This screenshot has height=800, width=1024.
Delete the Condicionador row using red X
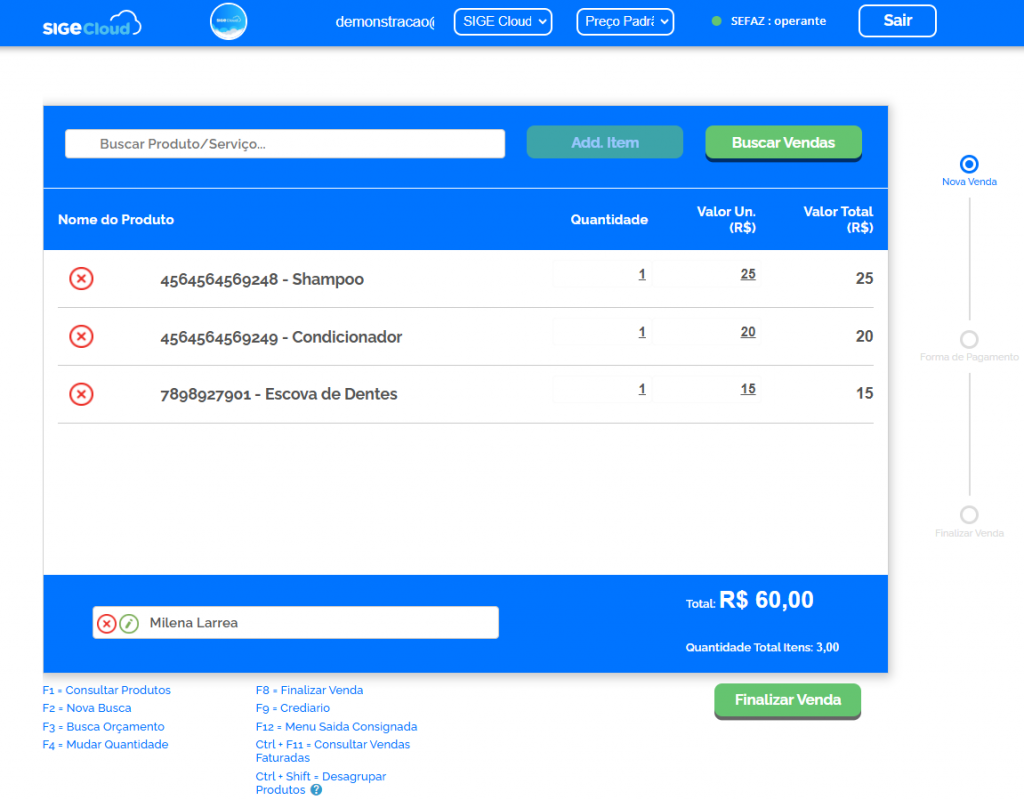pyautogui.click(x=81, y=336)
